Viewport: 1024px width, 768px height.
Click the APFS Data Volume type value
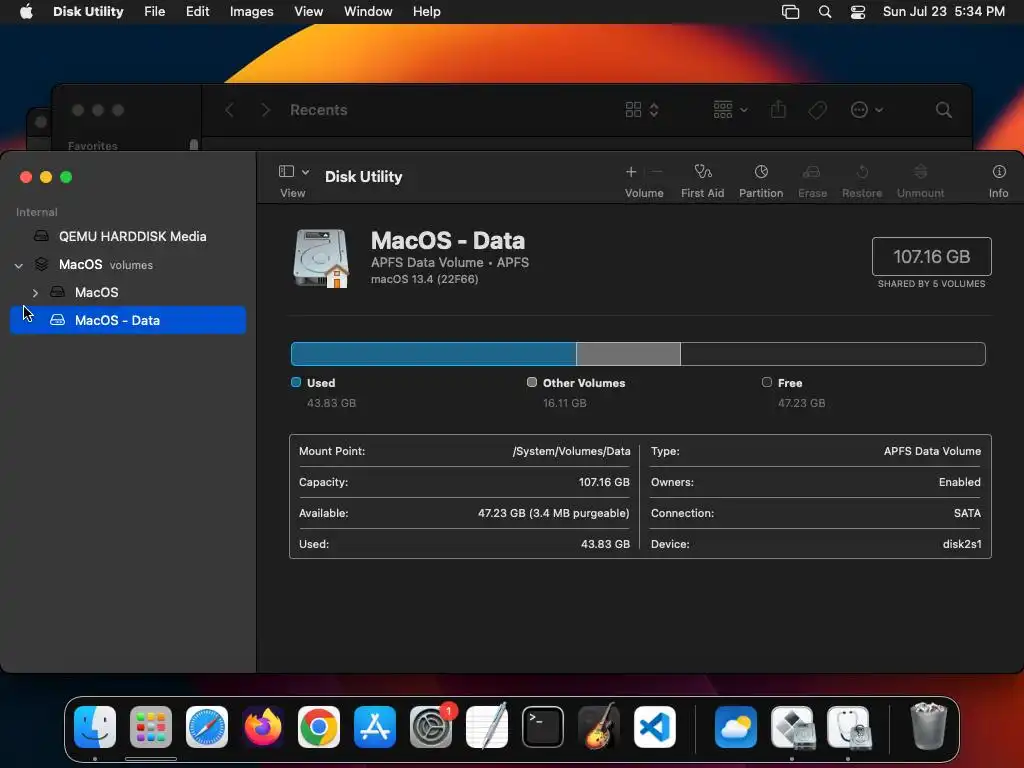point(932,451)
